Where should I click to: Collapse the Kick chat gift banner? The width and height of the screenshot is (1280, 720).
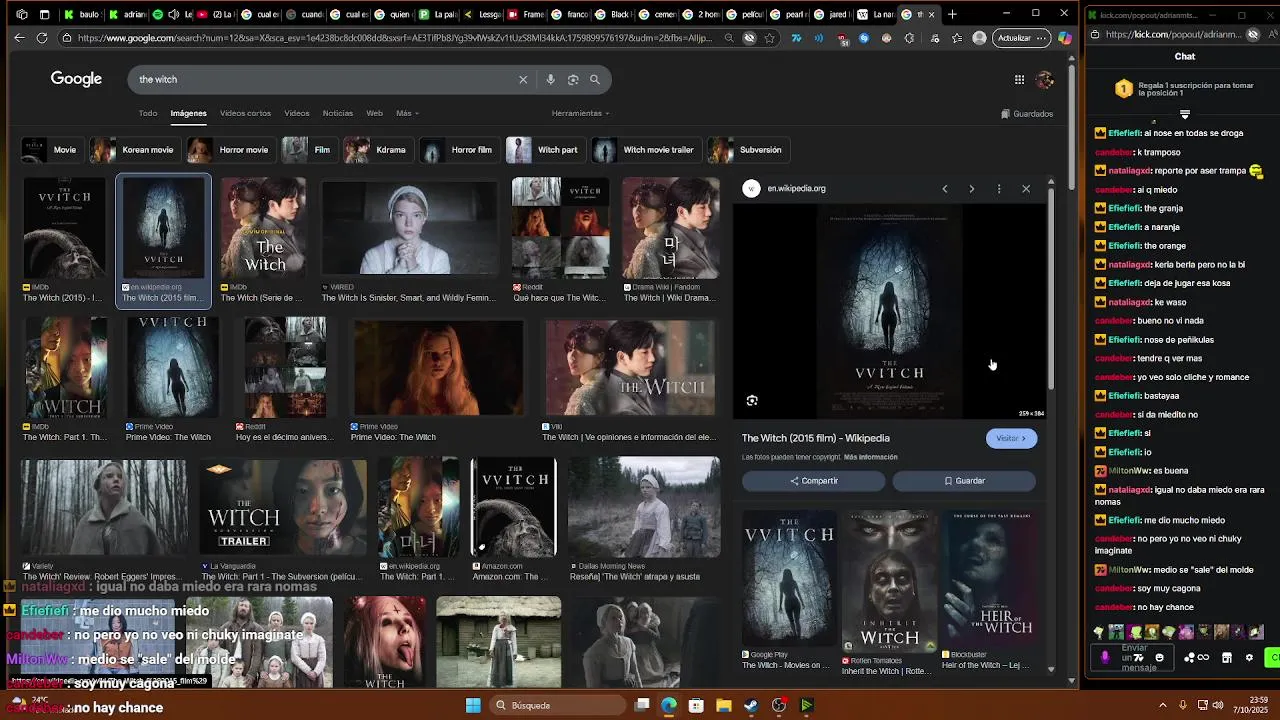tap(1185, 115)
